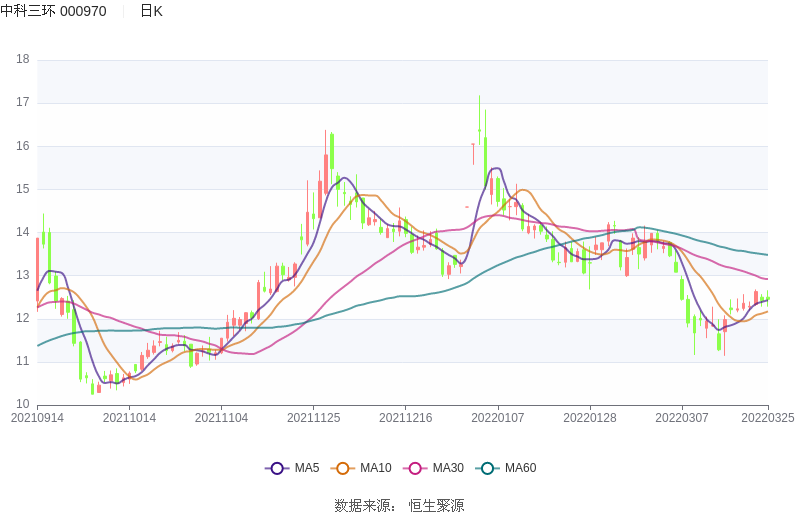Click the 20211125 date axis label
This screenshot has width=800, height=517.
[314, 418]
